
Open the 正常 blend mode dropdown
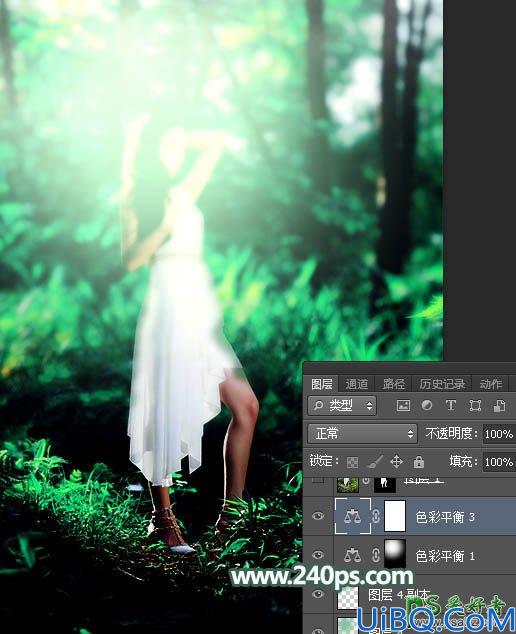[x=362, y=434]
